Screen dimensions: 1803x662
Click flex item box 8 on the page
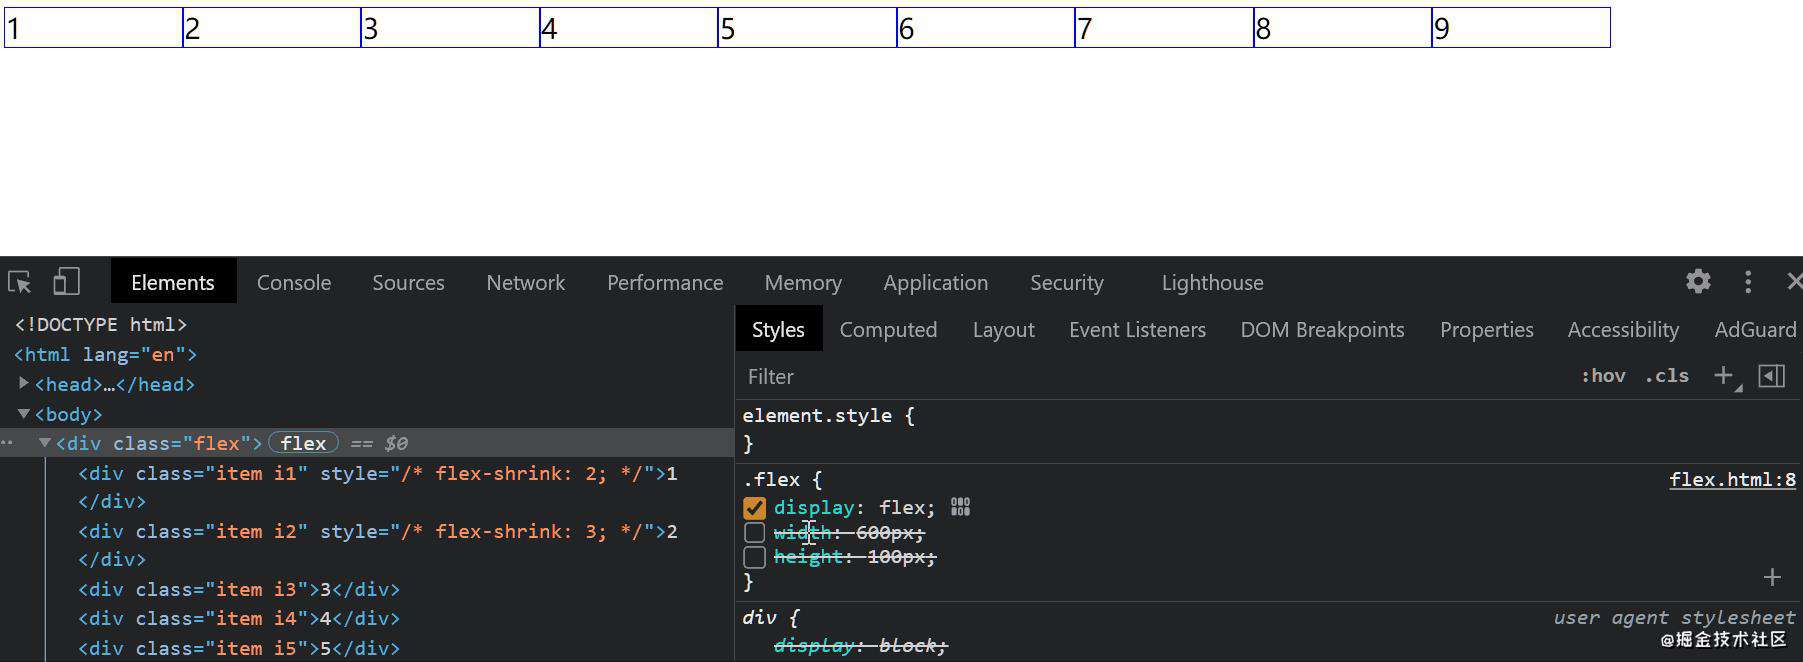click(1343, 28)
